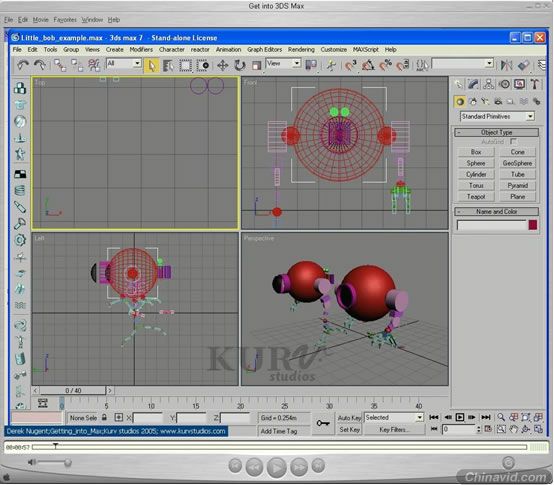Toggle the Window/Crossing selection mode

[203, 65]
